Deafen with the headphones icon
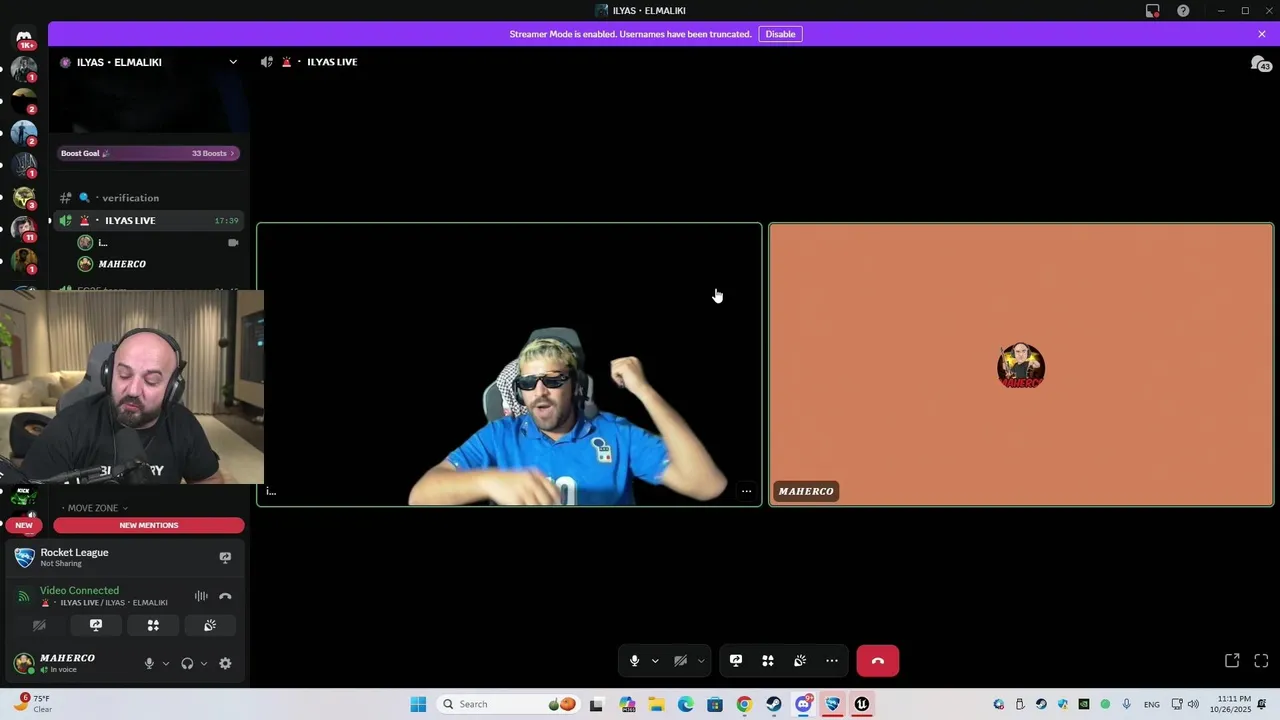Screen dimensions: 1280x720 point(187,663)
